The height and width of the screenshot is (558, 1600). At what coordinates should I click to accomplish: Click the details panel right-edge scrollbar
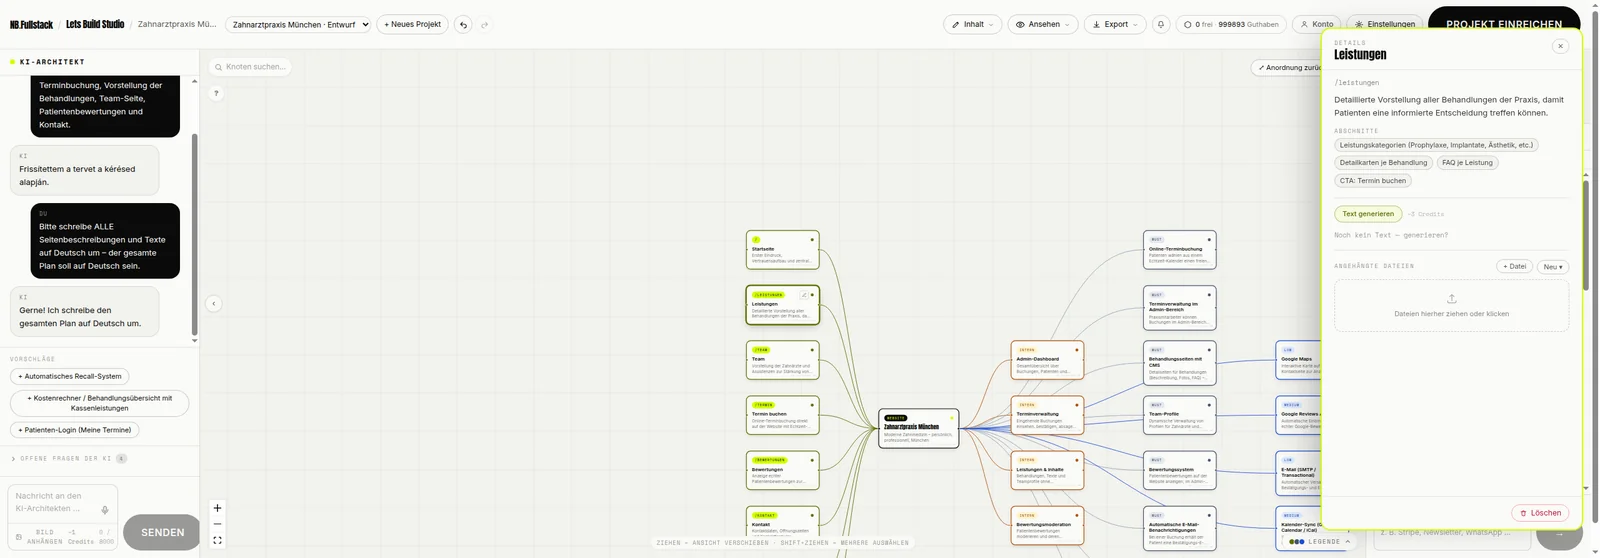click(1585, 235)
